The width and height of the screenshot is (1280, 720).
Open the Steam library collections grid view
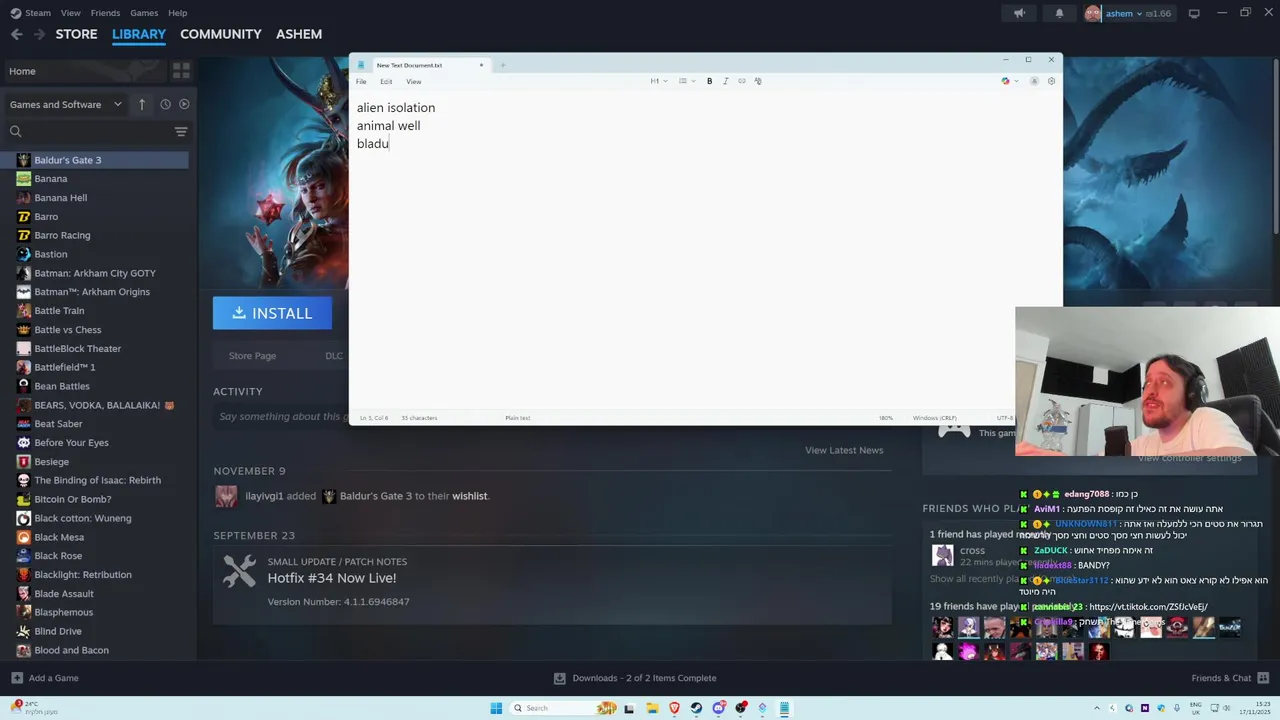click(181, 71)
